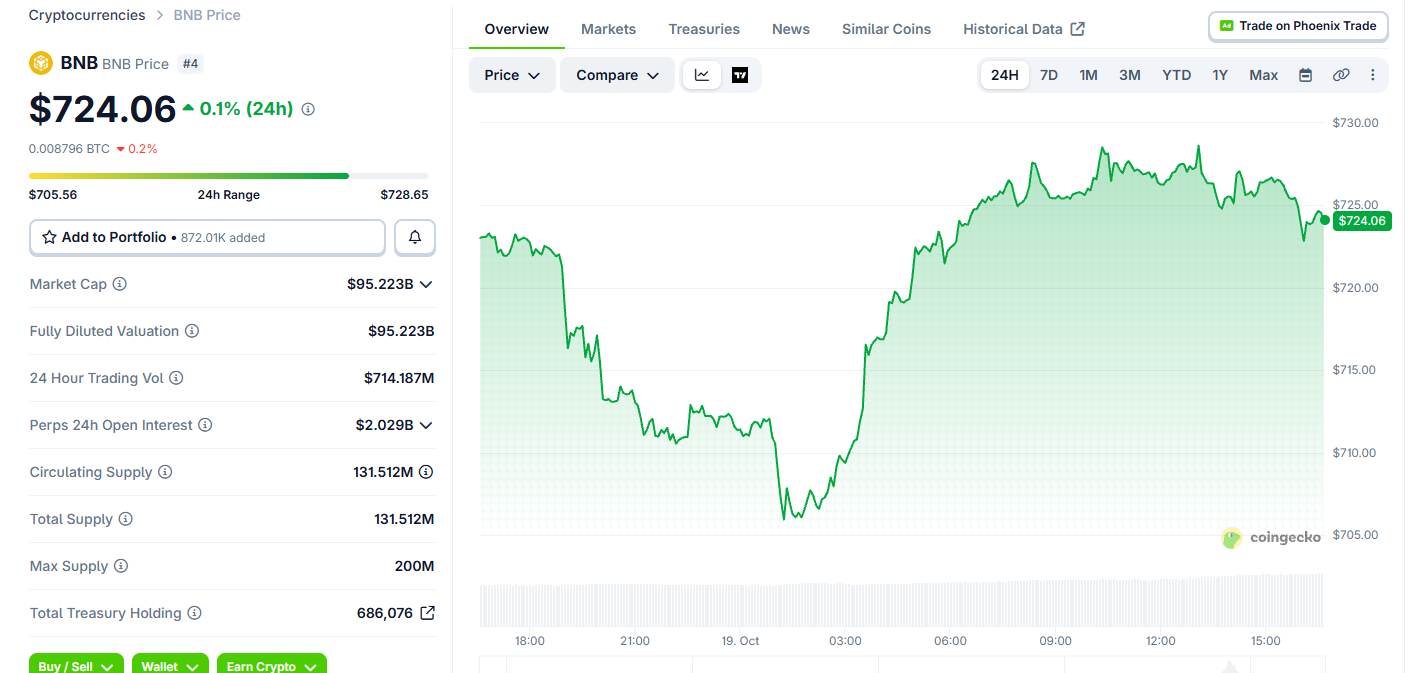Image resolution: width=1408 pixels, height=673 pixels.
Task: Open Similar Coins tab
Action: coord(886,29)
